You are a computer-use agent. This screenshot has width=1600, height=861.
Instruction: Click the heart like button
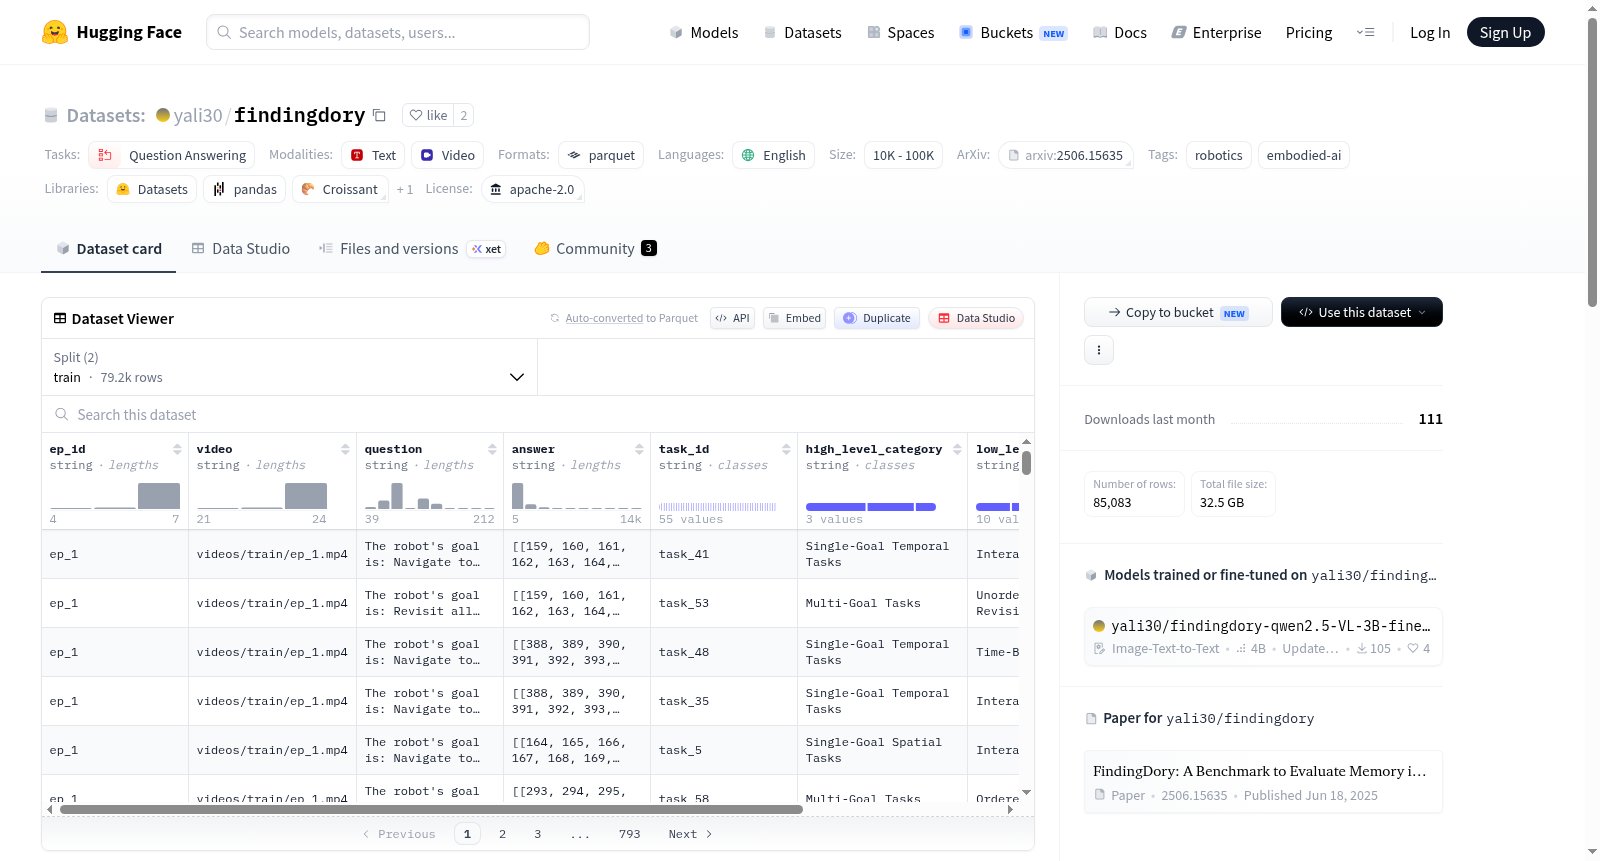pos(428,115)
